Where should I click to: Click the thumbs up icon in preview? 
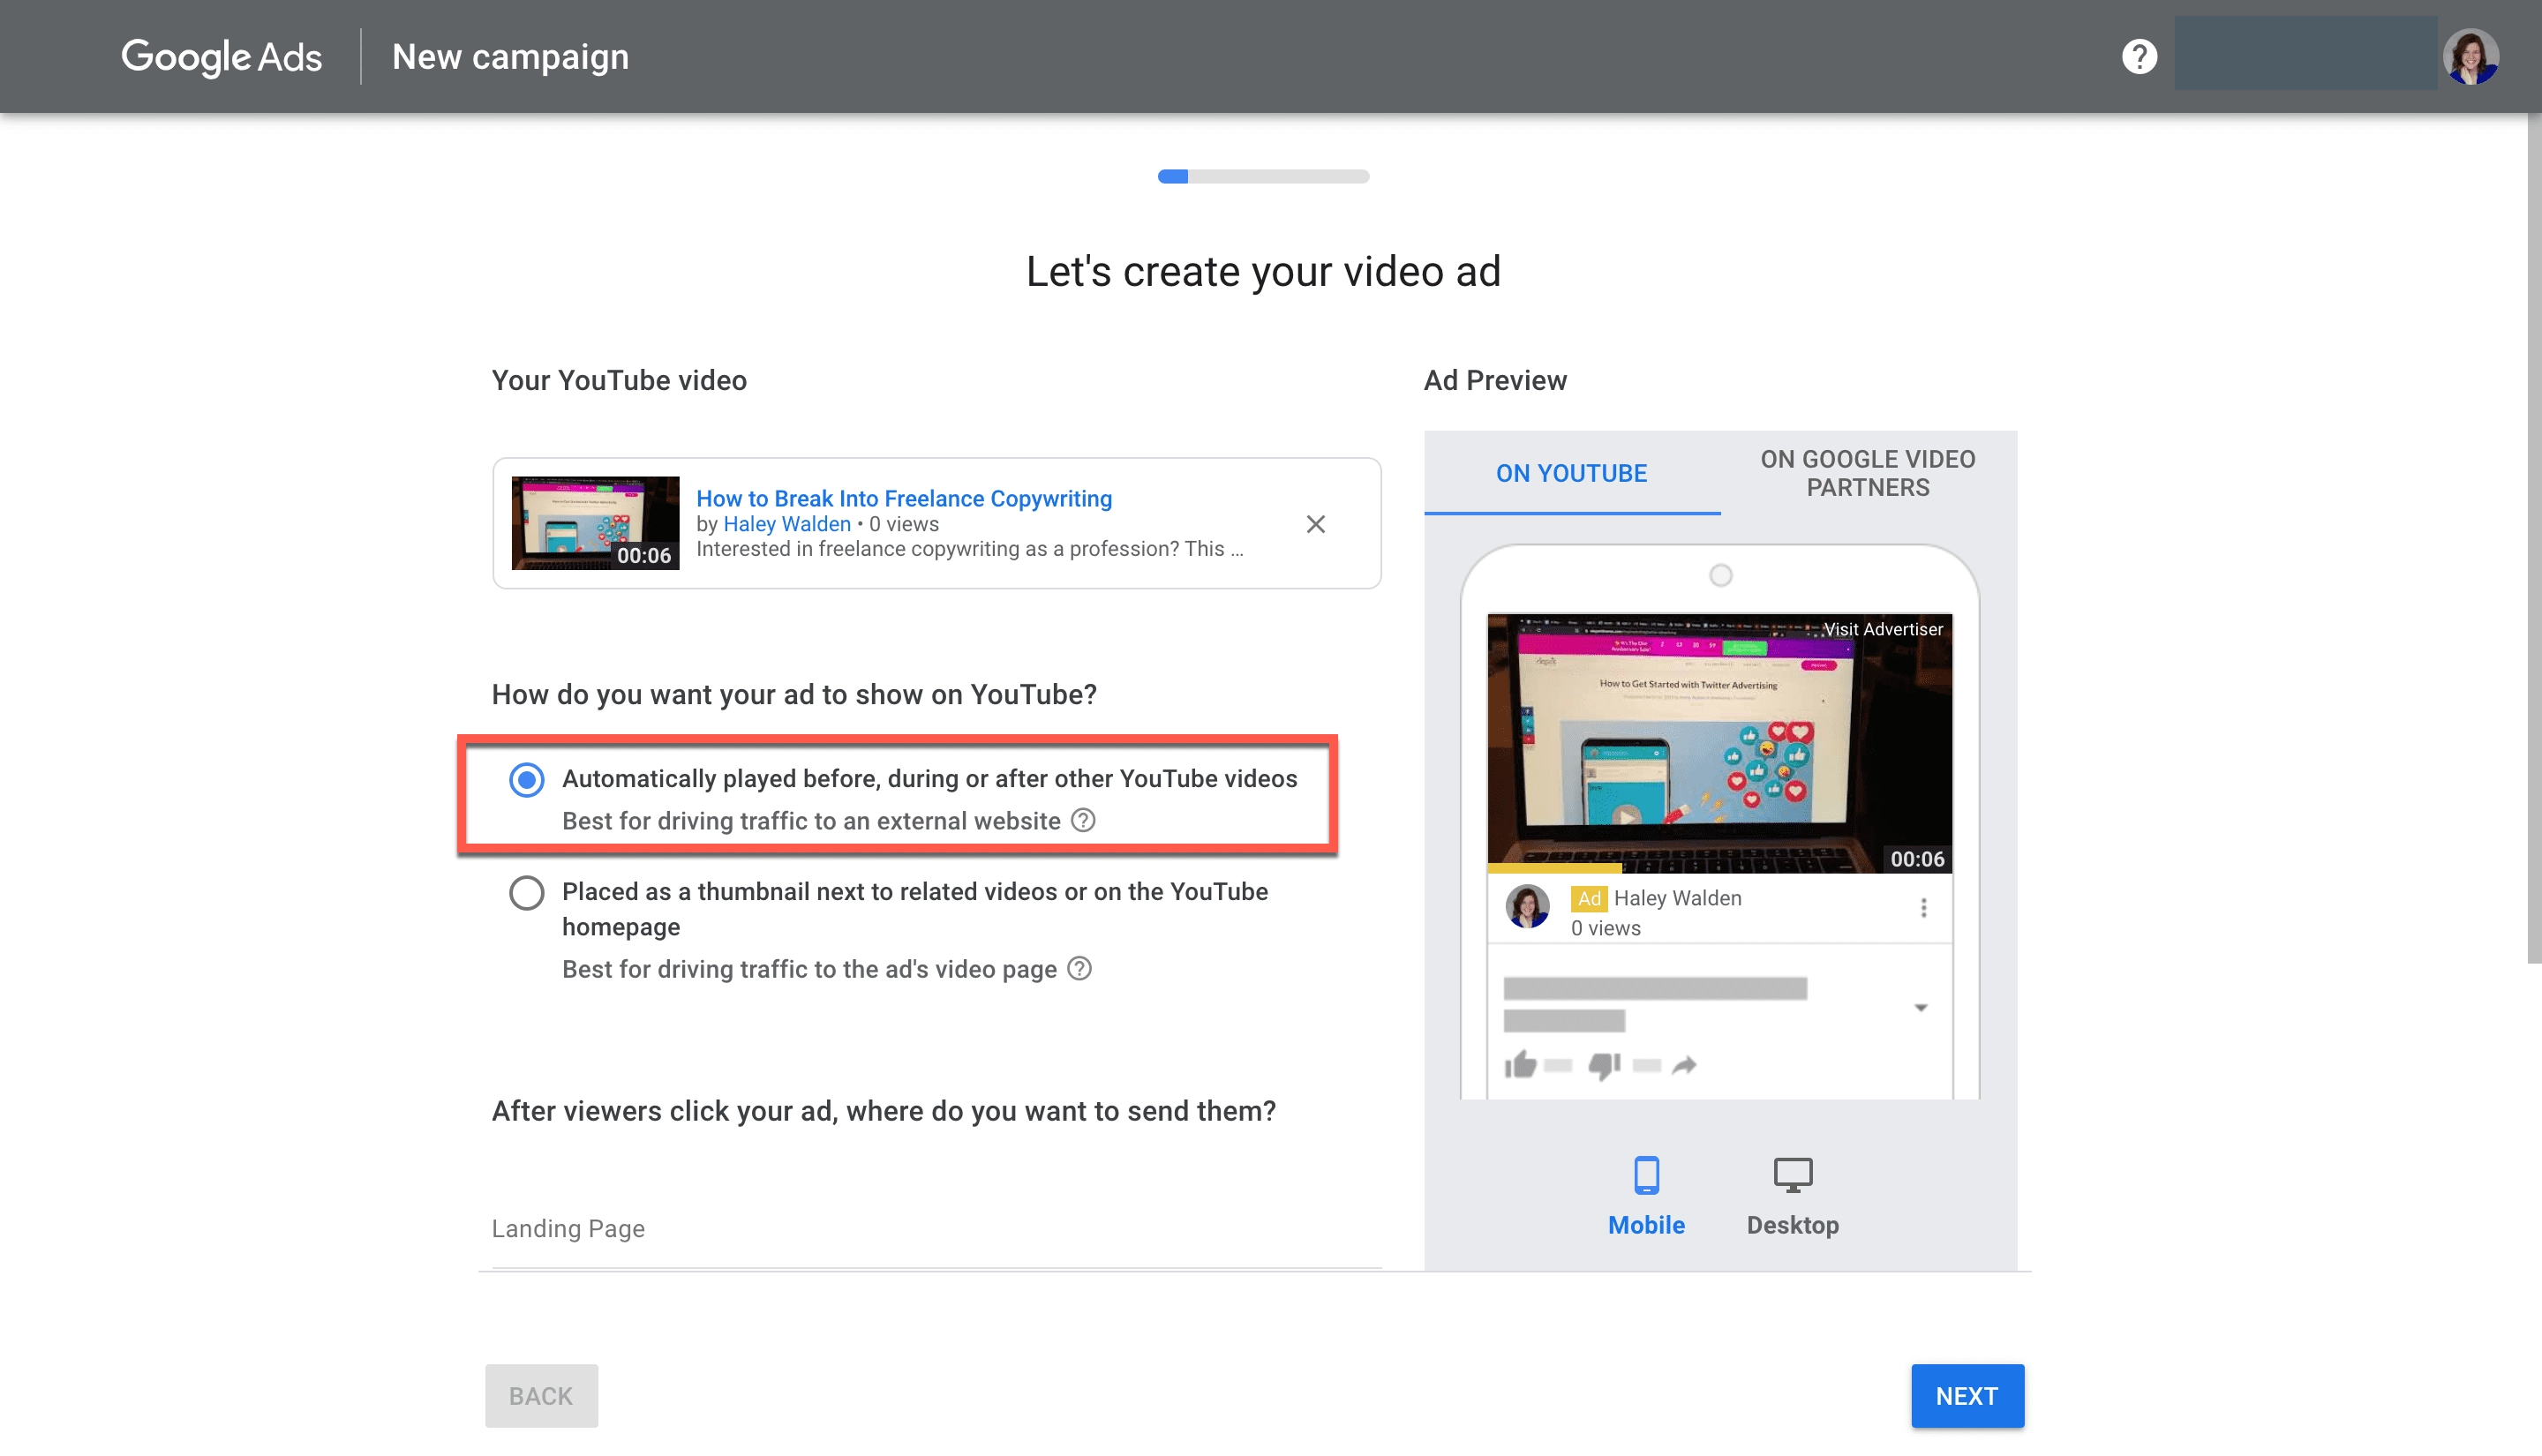[x=1523, y=1064]
